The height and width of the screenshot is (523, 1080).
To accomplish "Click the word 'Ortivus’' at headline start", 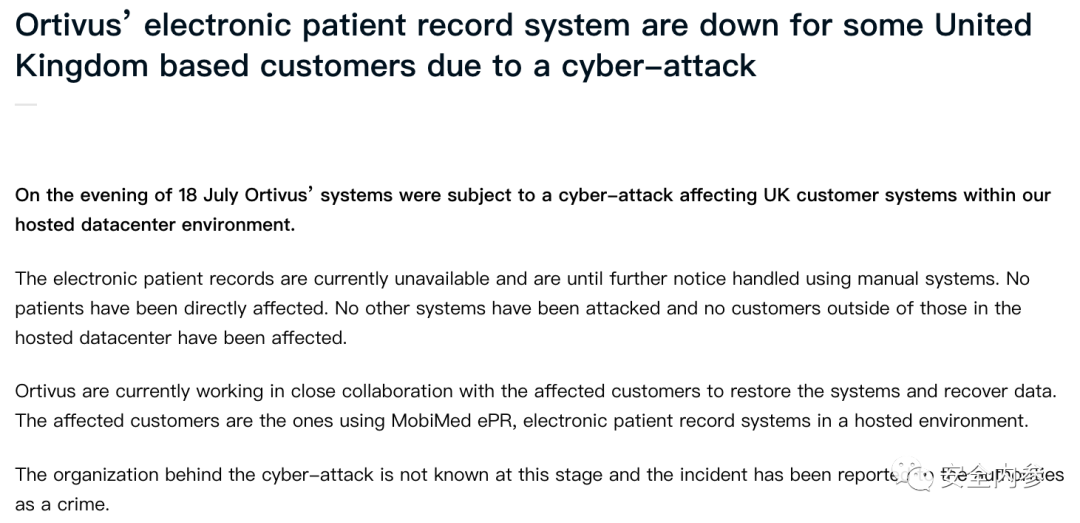I will (x=75, y=26).
